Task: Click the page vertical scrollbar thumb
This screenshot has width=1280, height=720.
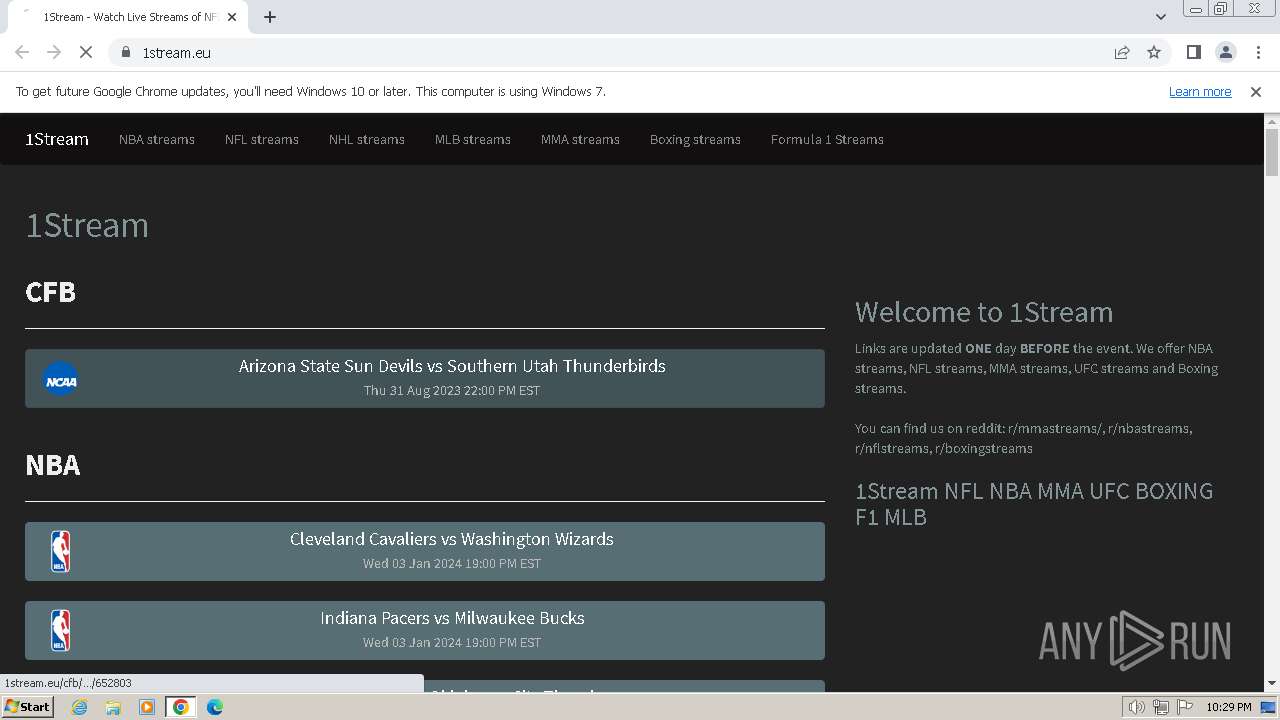Action: pos(1272,152)
